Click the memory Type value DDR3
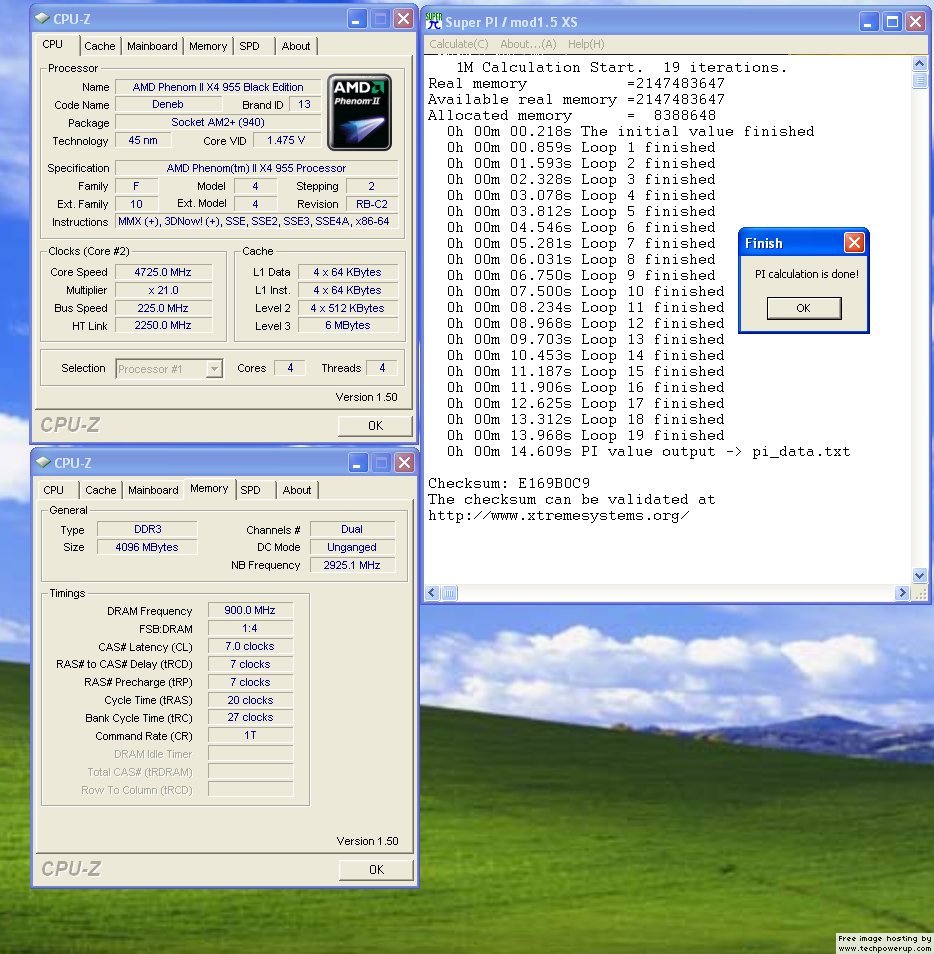 147,529
